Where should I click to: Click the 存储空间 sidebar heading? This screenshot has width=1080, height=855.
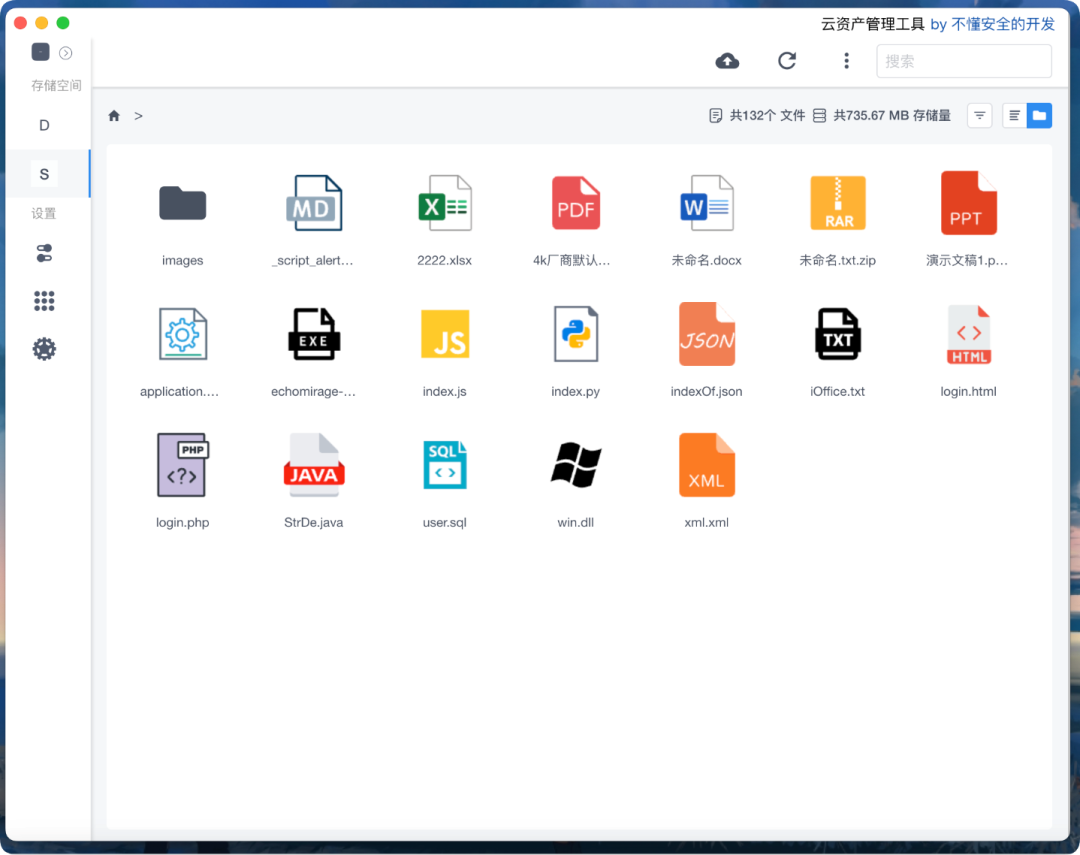(x=56, y=85)
